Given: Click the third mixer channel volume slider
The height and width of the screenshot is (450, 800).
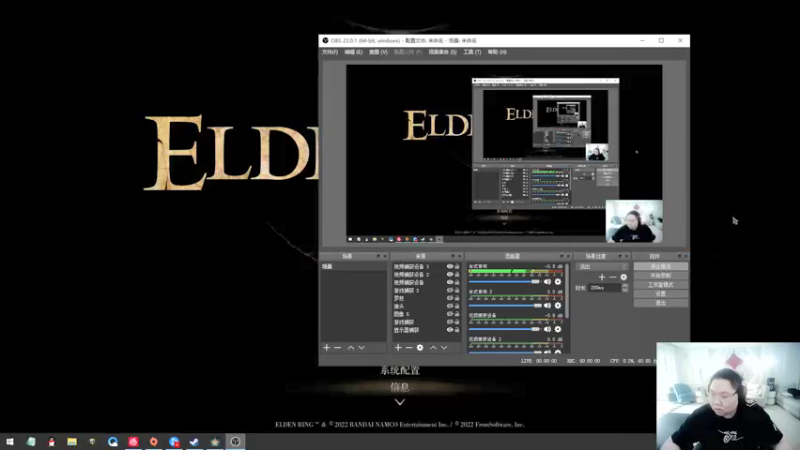Looking at the screenshot, I should tap(504, 329).
